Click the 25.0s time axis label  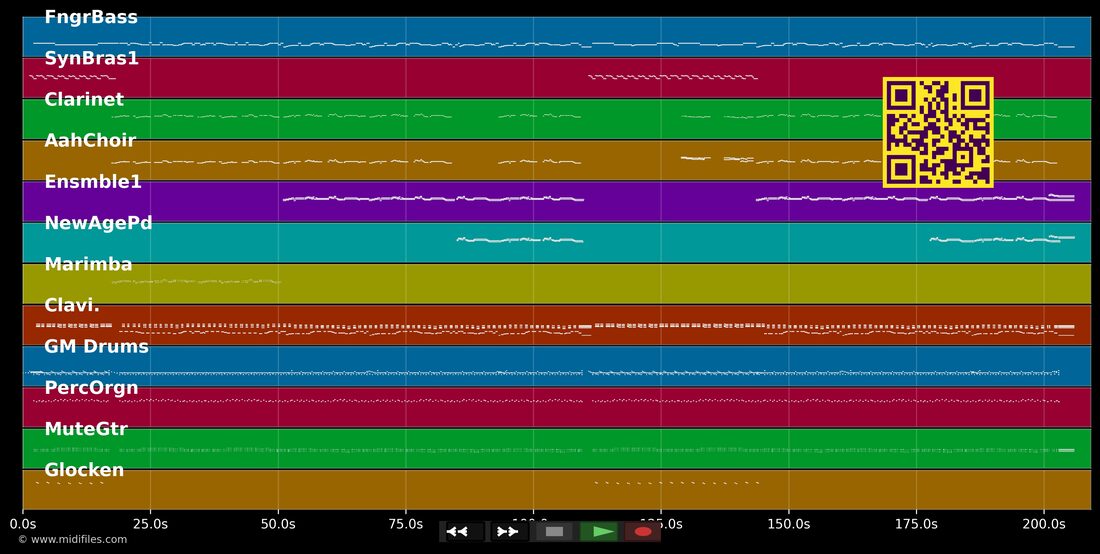[x=150, y=524]
